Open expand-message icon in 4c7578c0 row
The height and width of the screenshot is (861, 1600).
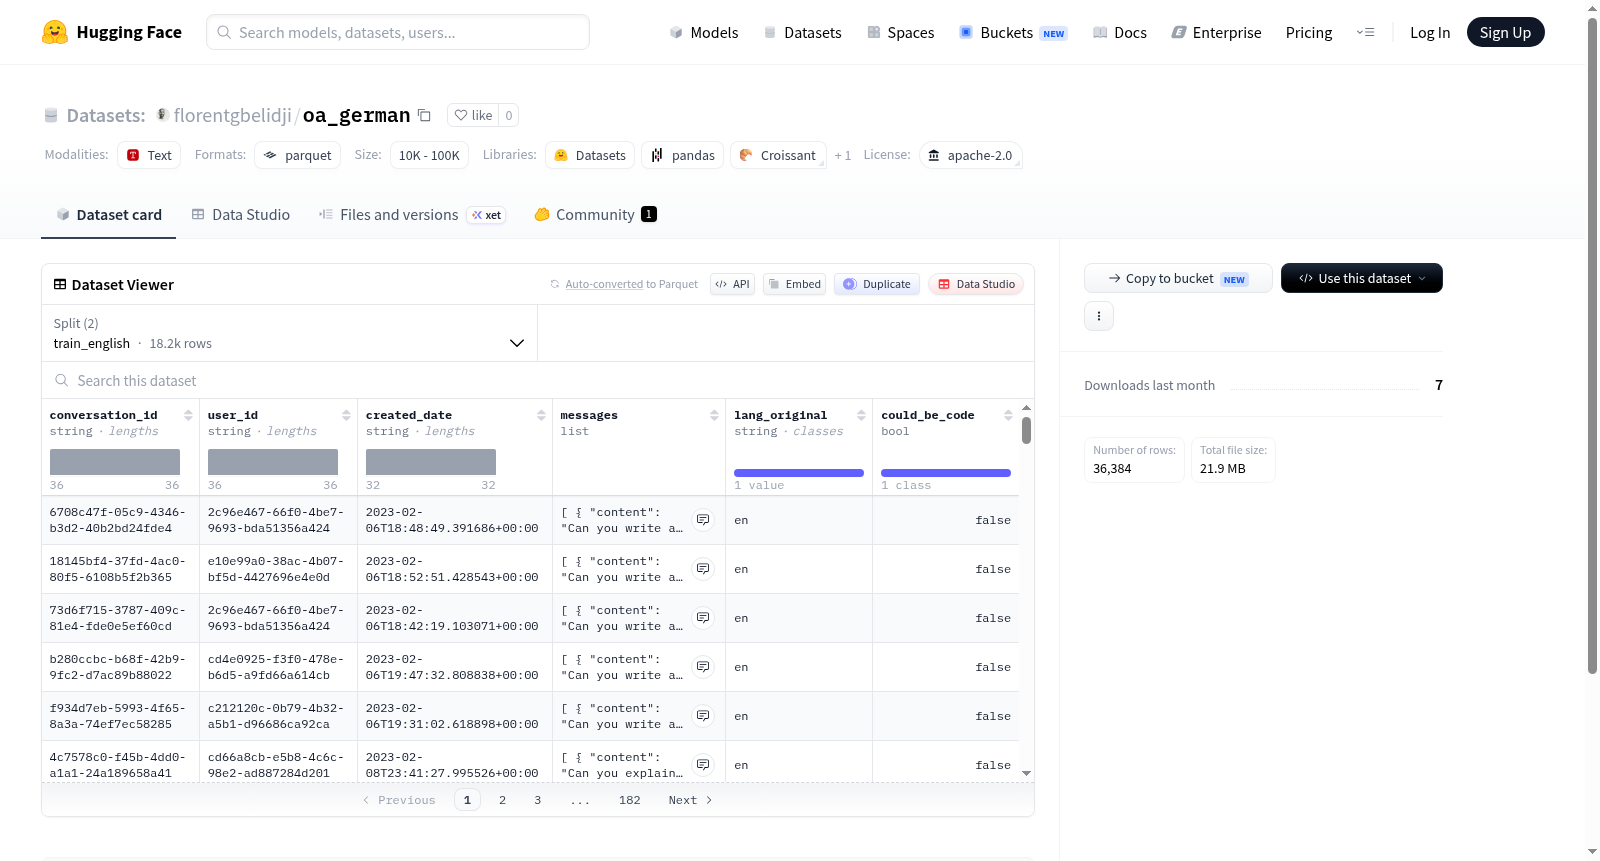click(x=703, y=765)
